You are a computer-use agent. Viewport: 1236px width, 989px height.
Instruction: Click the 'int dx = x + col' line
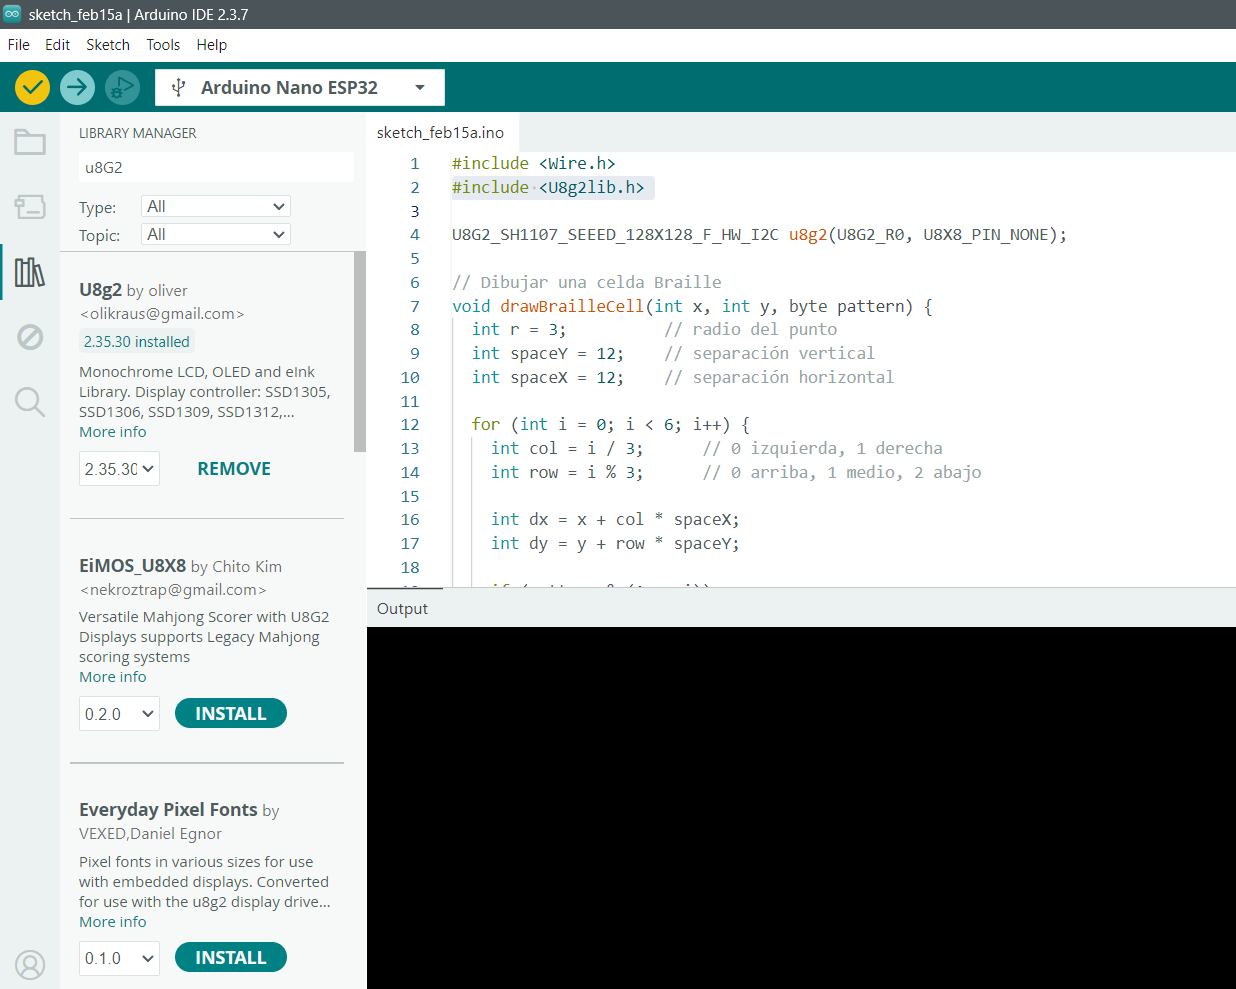(615, 519)
